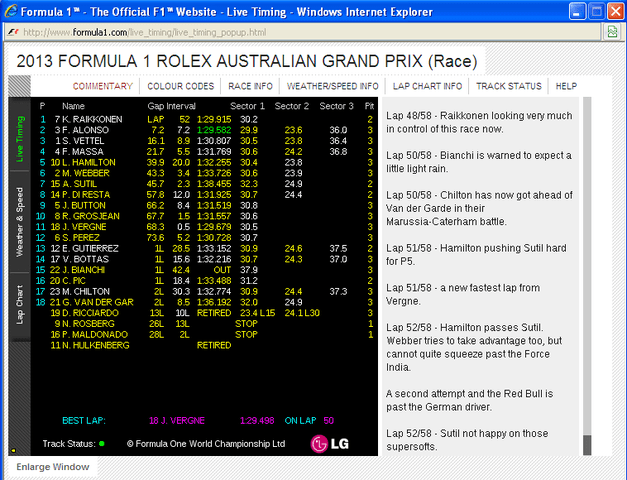Image resolution: width=627 pixels, height=480 pixels.
Task: Click the E. GUTIERREZ driver name
Action: [x=90, y=248]
